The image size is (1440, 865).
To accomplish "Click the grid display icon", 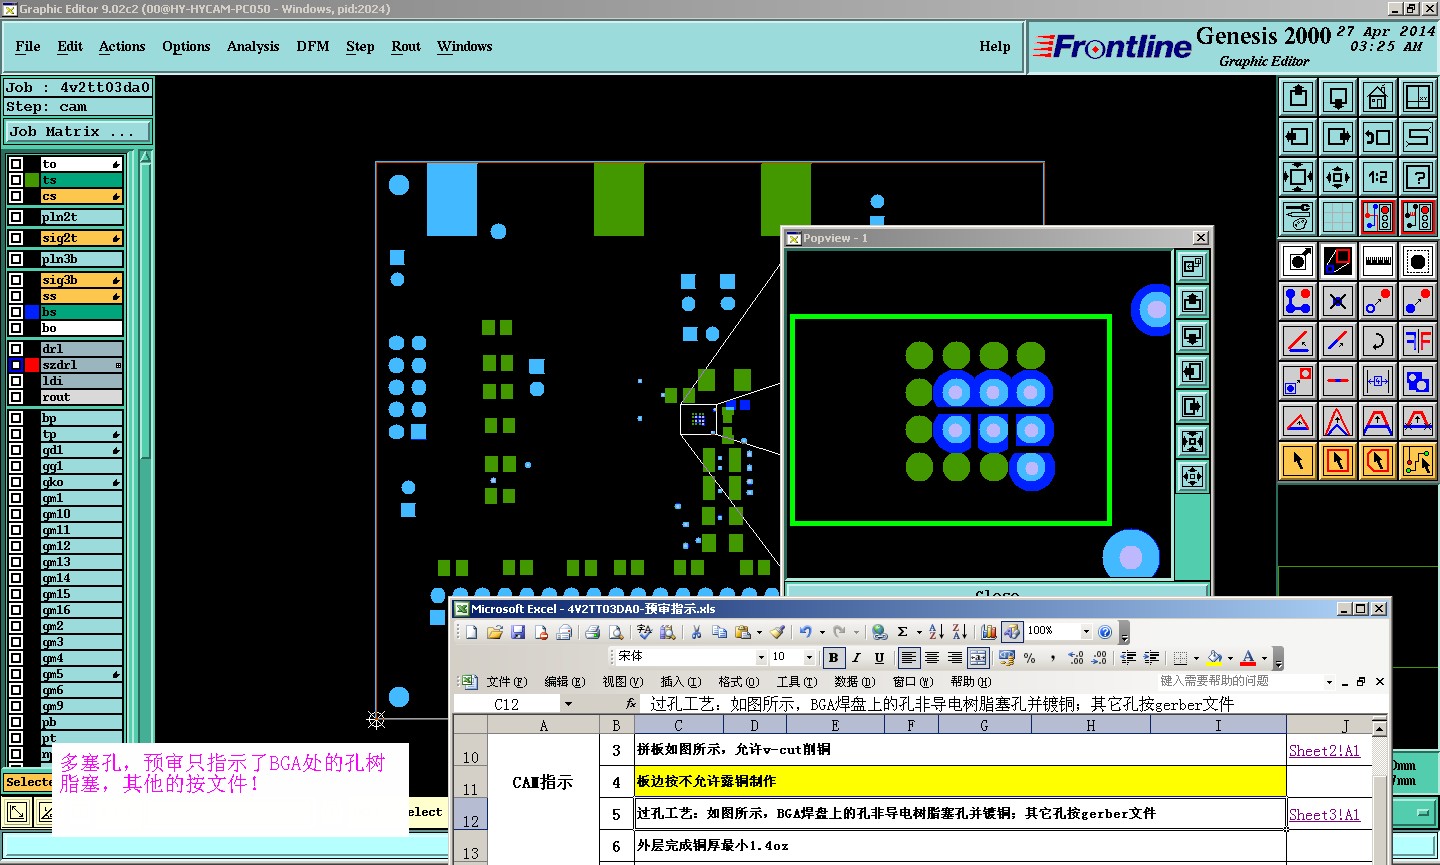I will (1338, 217).
